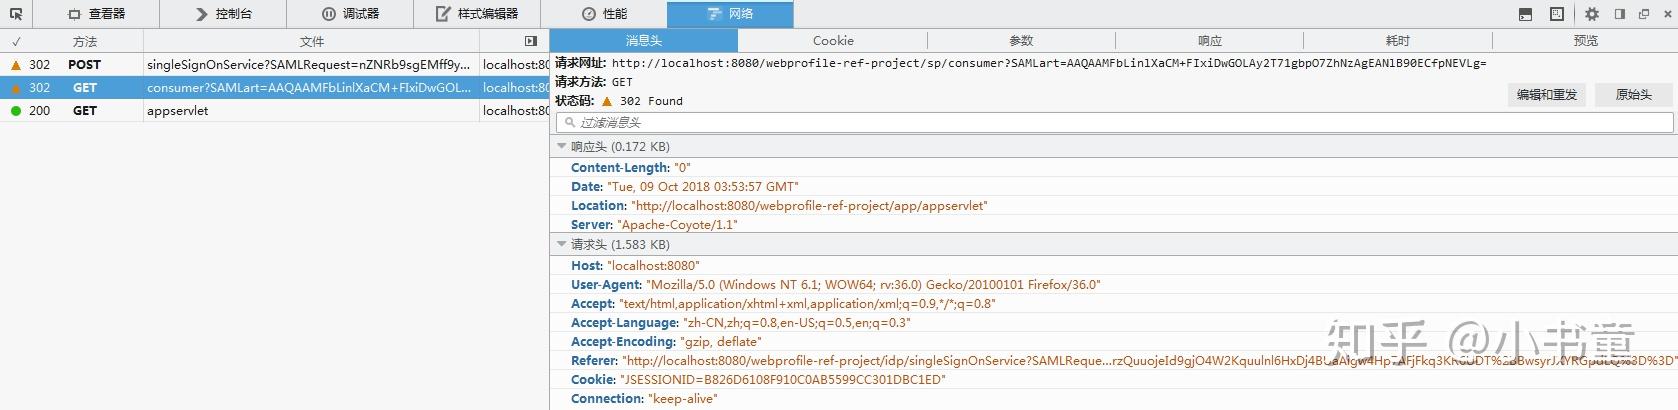Click the green 200 status dot
This screenshot has width=1678, height=410.
[15, 111]
